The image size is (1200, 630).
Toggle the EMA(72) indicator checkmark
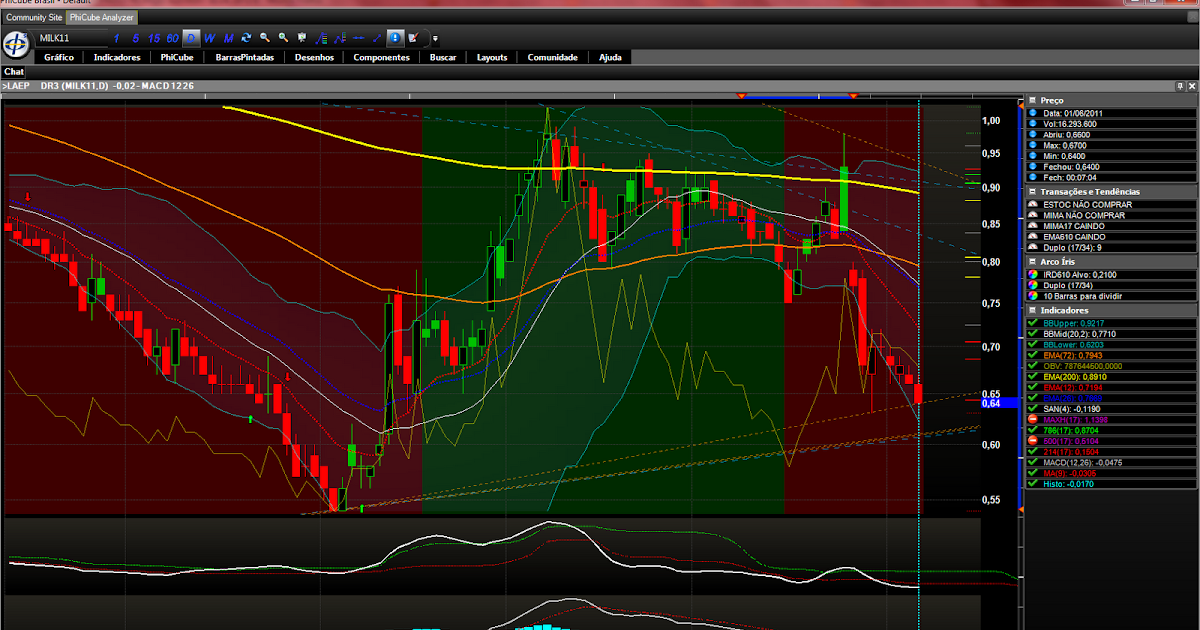click(1033, 355)
